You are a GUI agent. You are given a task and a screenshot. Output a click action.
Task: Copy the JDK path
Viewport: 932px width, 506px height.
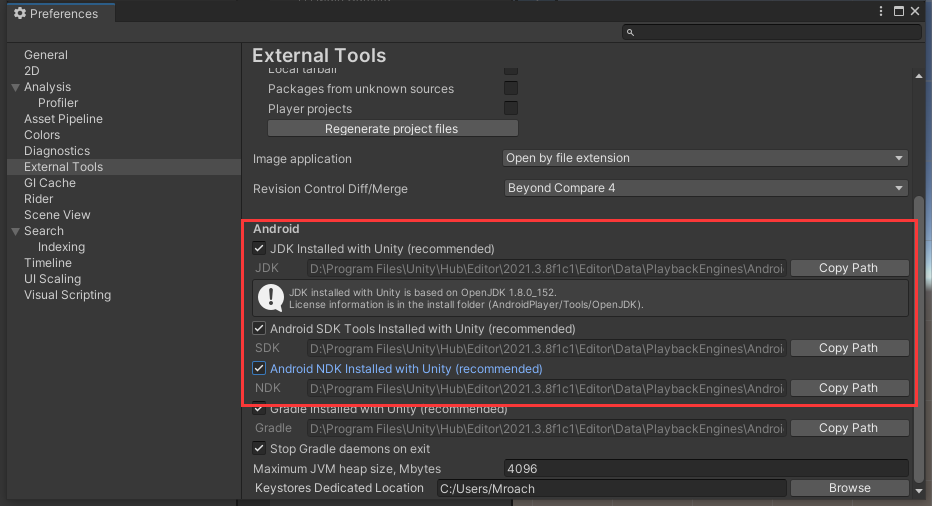(x=849, y=268)
